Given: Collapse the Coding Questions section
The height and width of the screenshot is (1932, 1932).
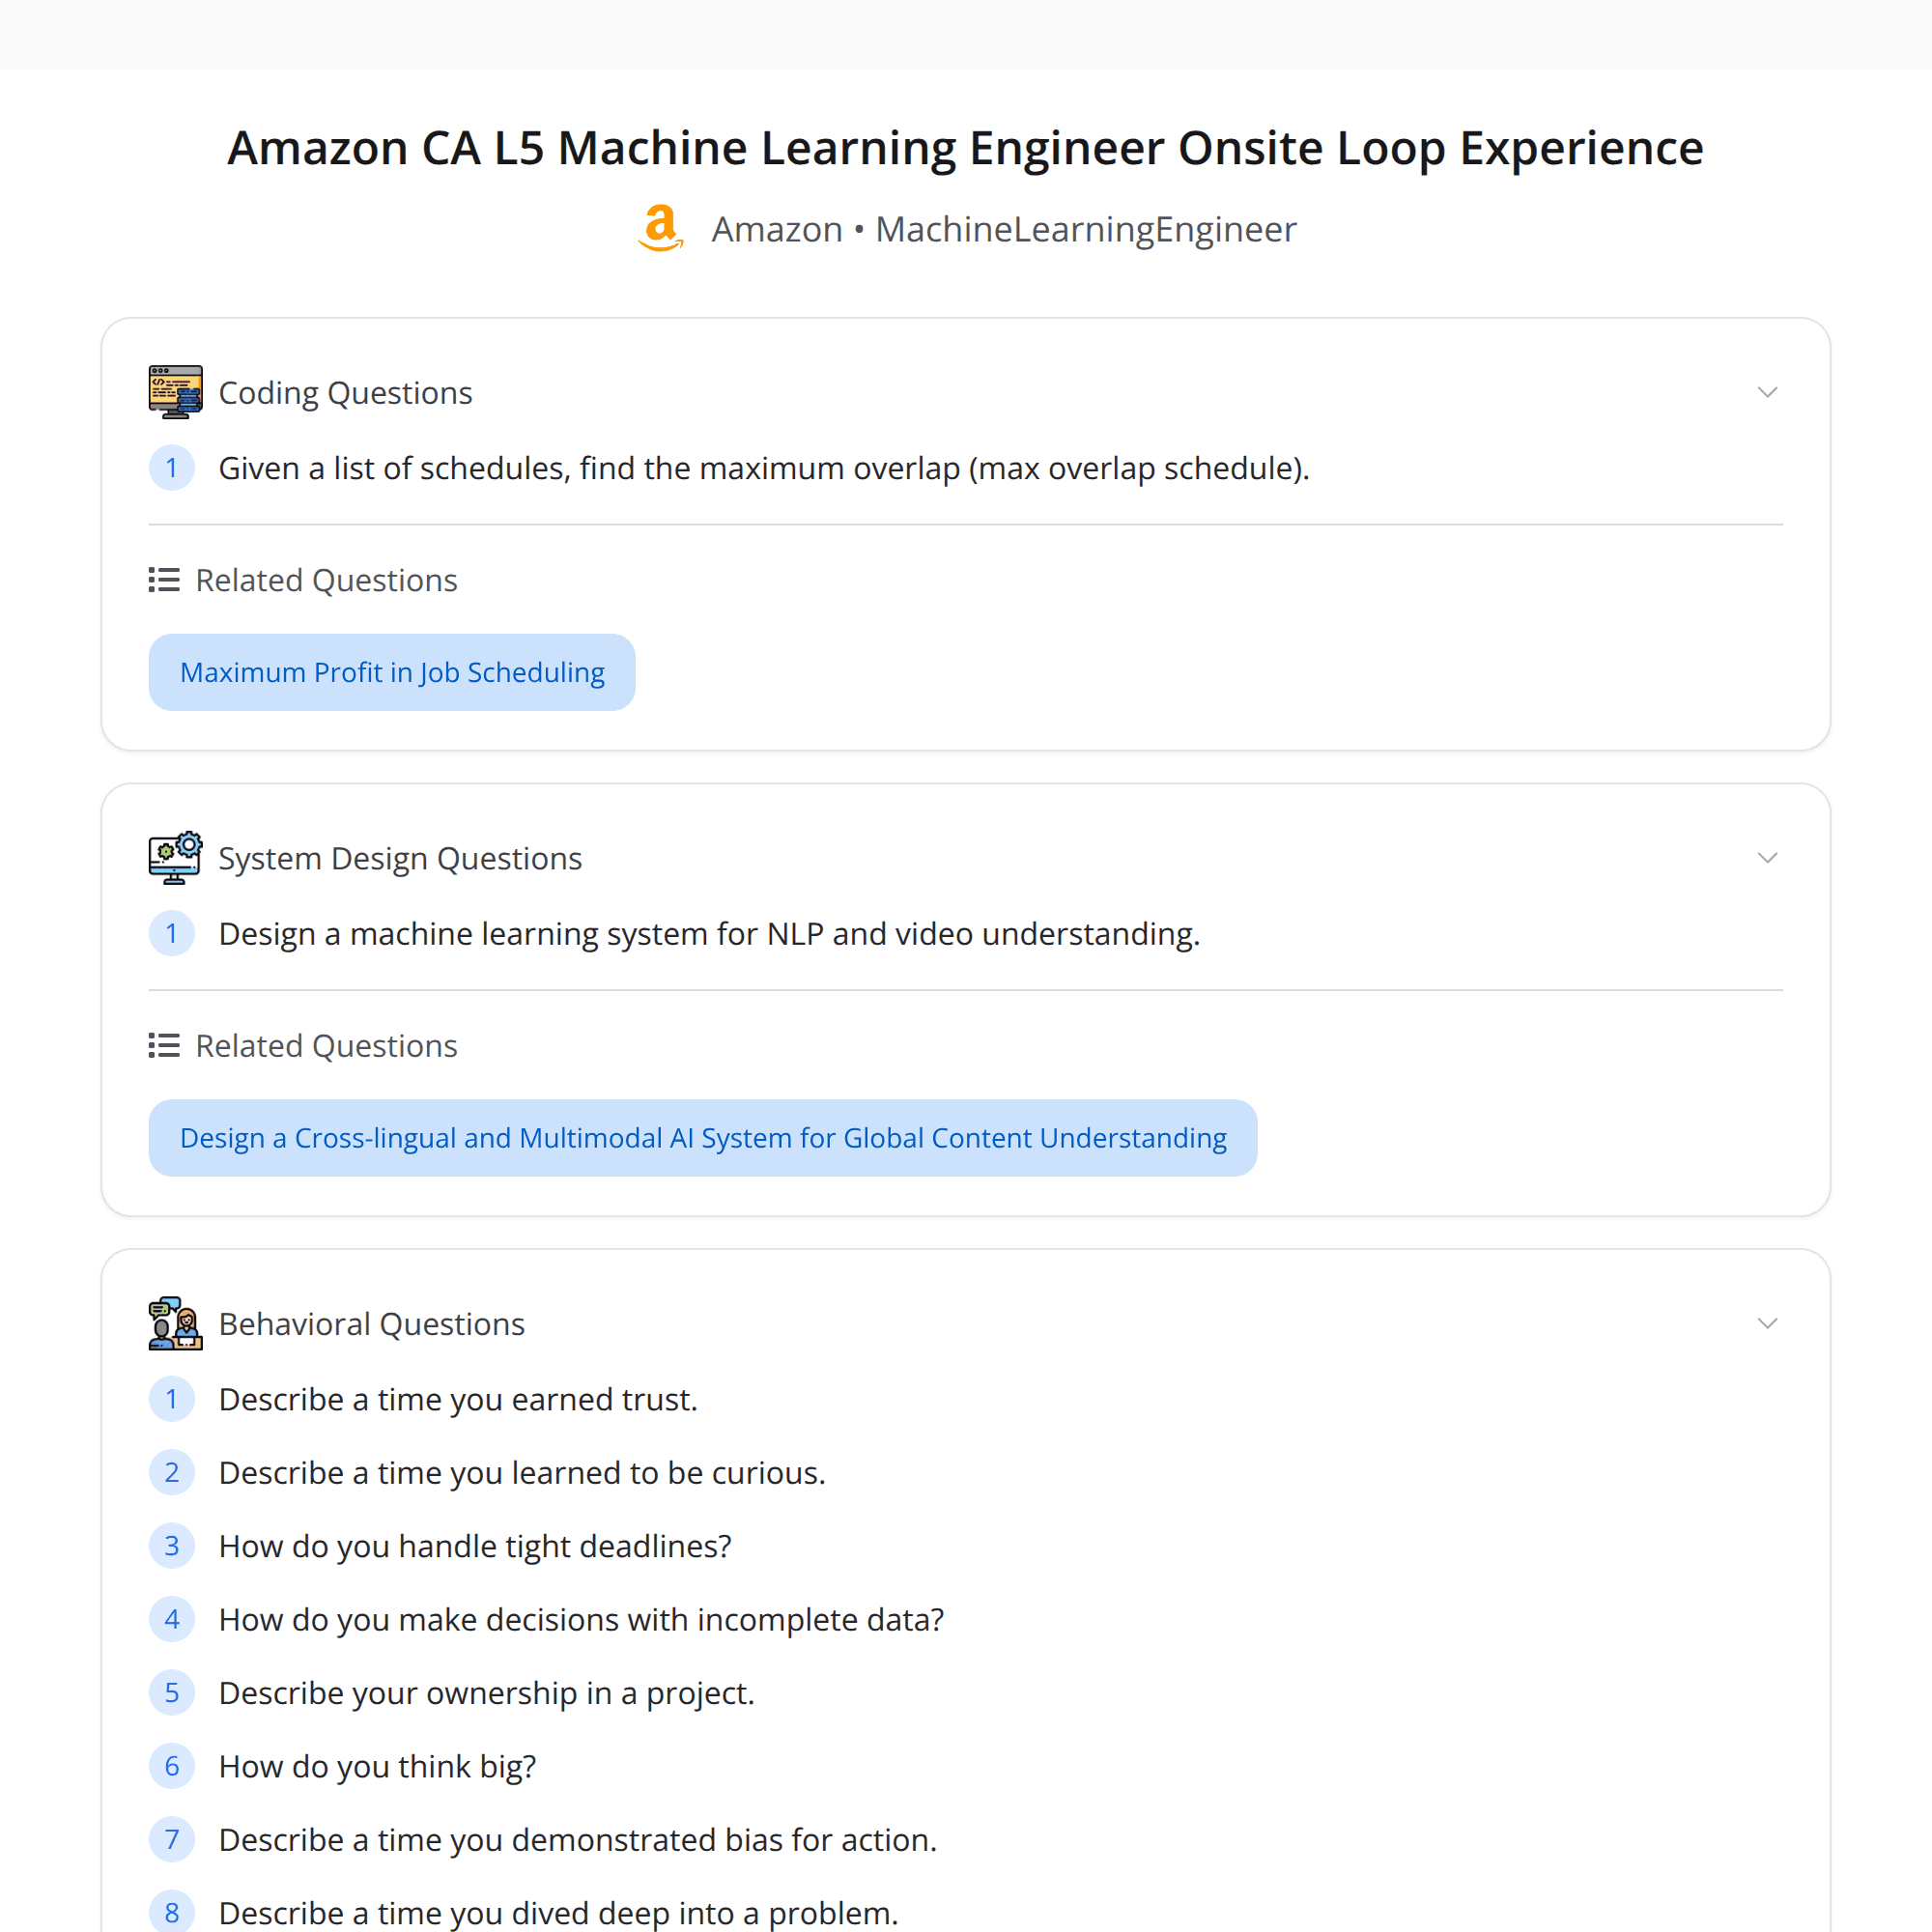Looking at the screenshot, I should 1767,392.
